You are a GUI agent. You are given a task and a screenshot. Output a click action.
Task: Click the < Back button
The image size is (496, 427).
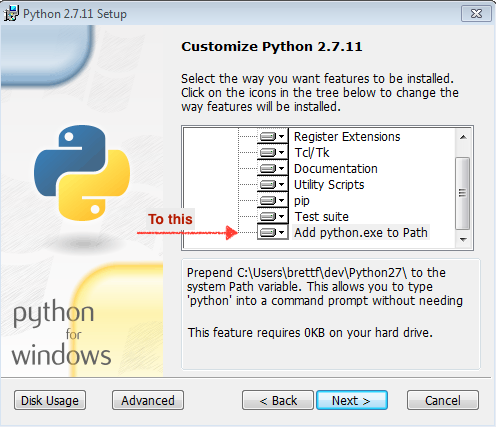coord(278,400)
